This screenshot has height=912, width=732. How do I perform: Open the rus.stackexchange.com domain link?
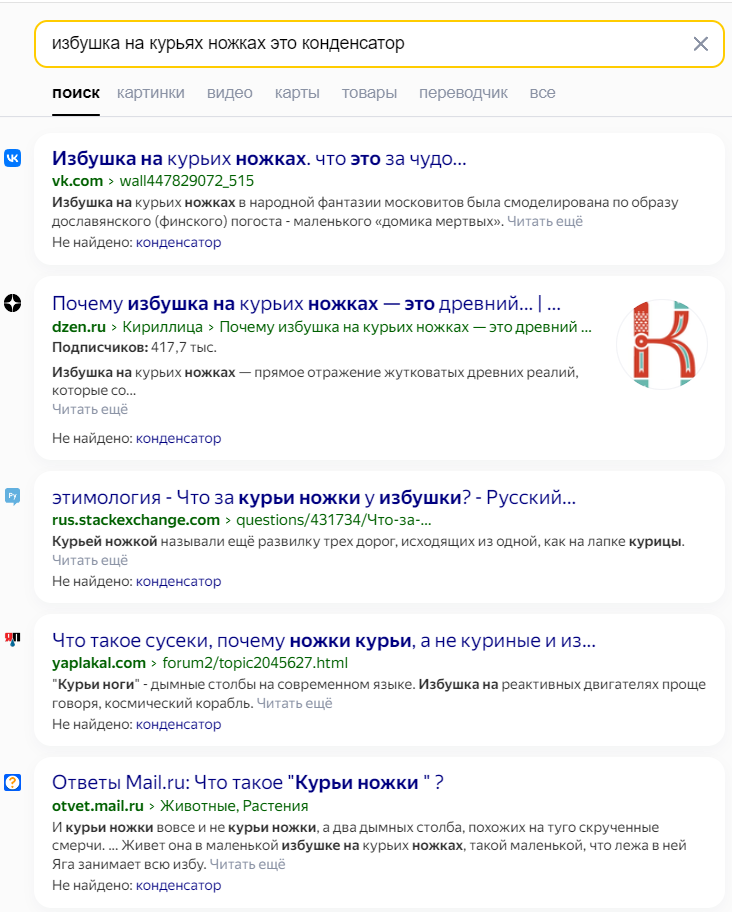[x=136, y=520]
